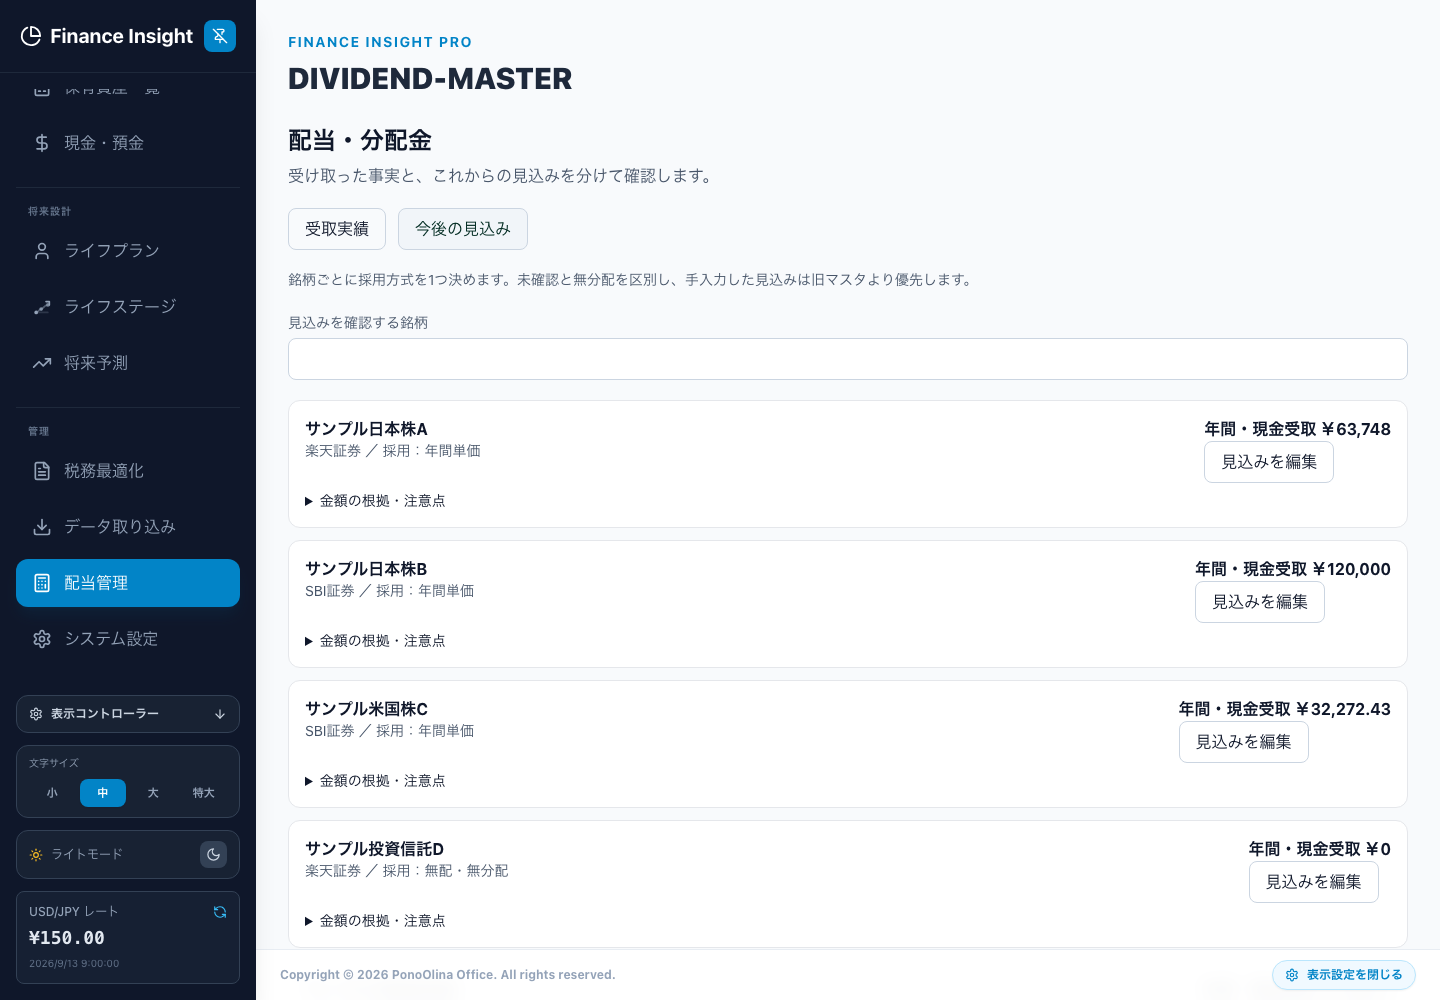Edit forecast for サンプル投資信託D

pyautogui.click(x=1314, y=882)
